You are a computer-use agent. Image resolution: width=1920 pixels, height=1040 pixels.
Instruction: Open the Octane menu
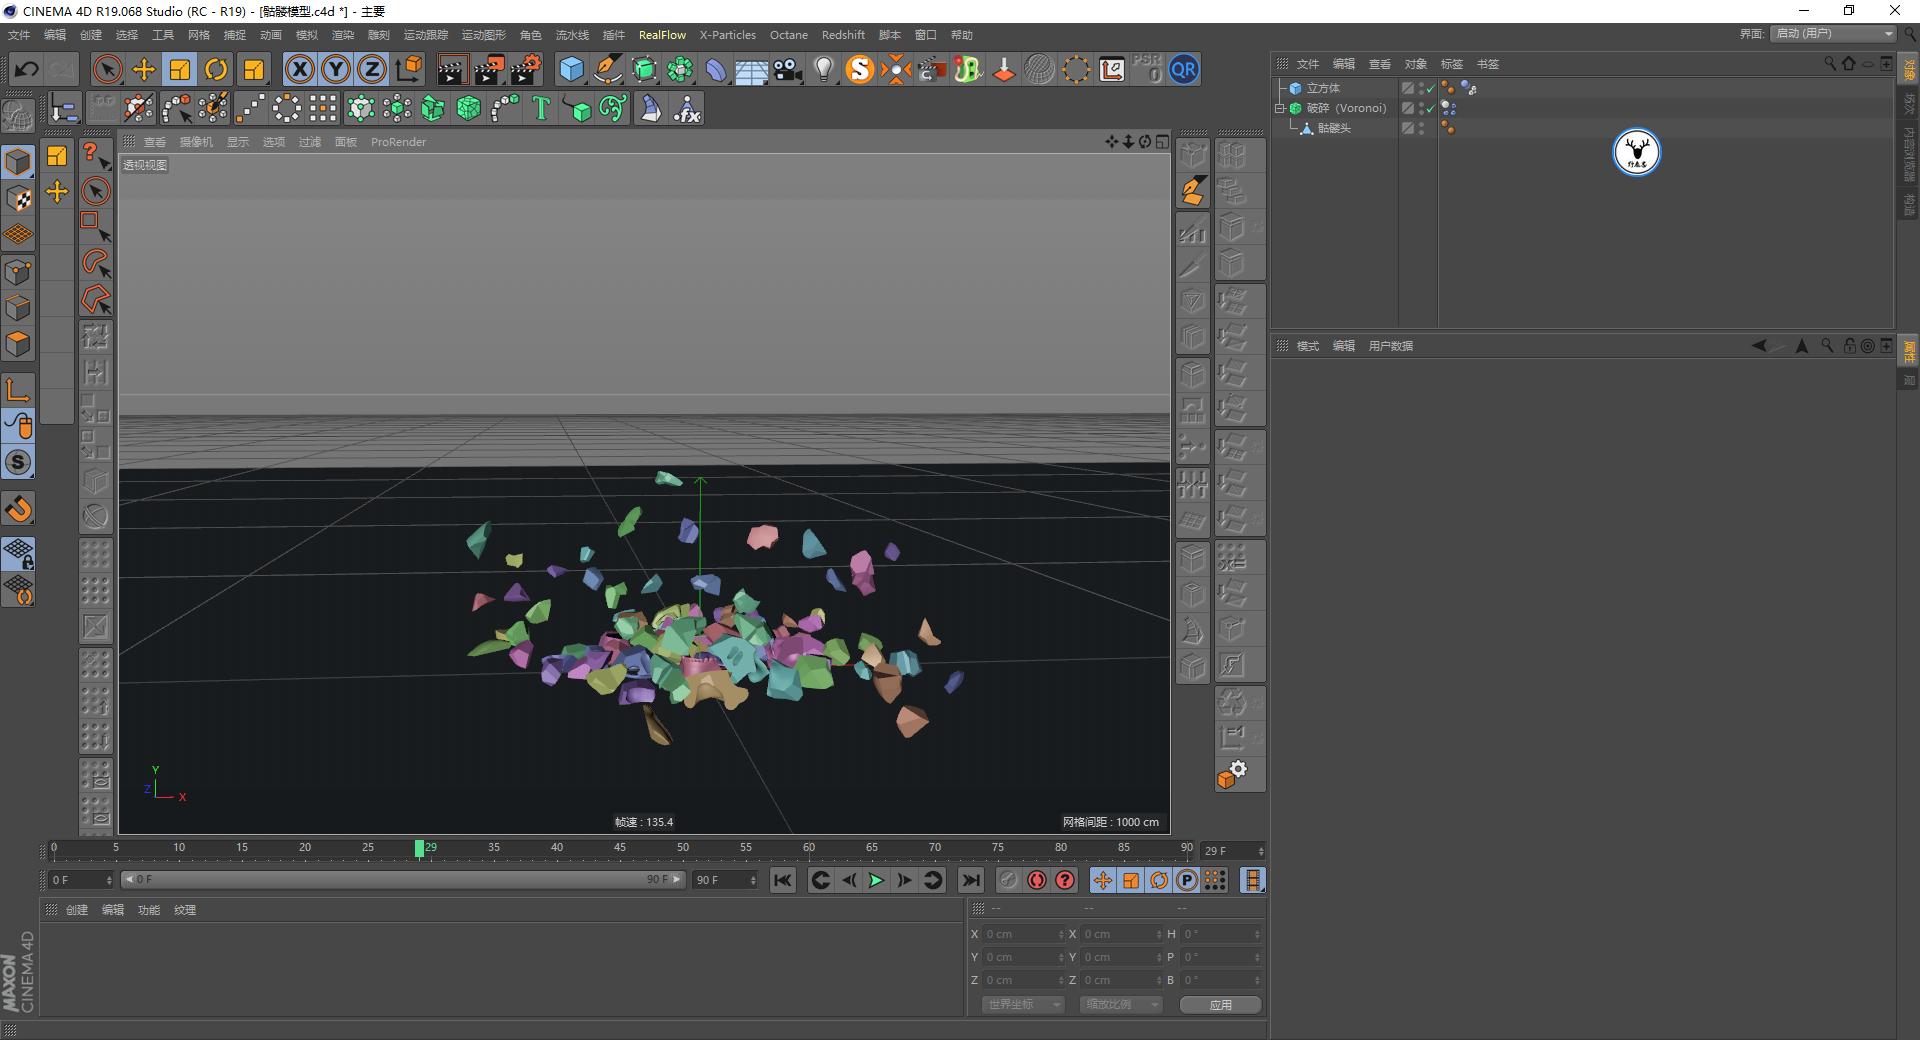tap(788, 35)
